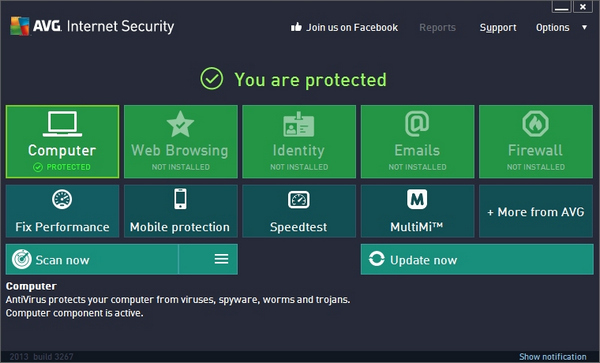Open the Options menu
Viewport: 600px width, 363px height.
point(553,28)
